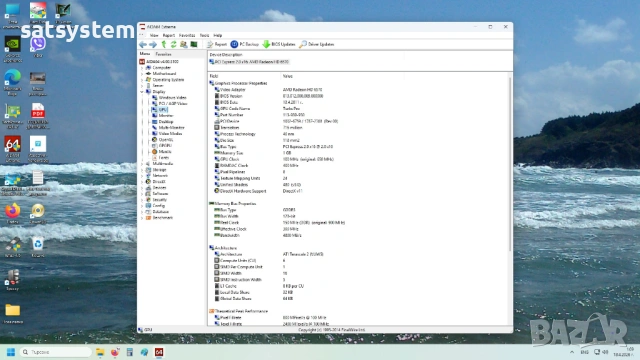
Task: Open the Report wizard from toolbar
Action: click(217, 44)
